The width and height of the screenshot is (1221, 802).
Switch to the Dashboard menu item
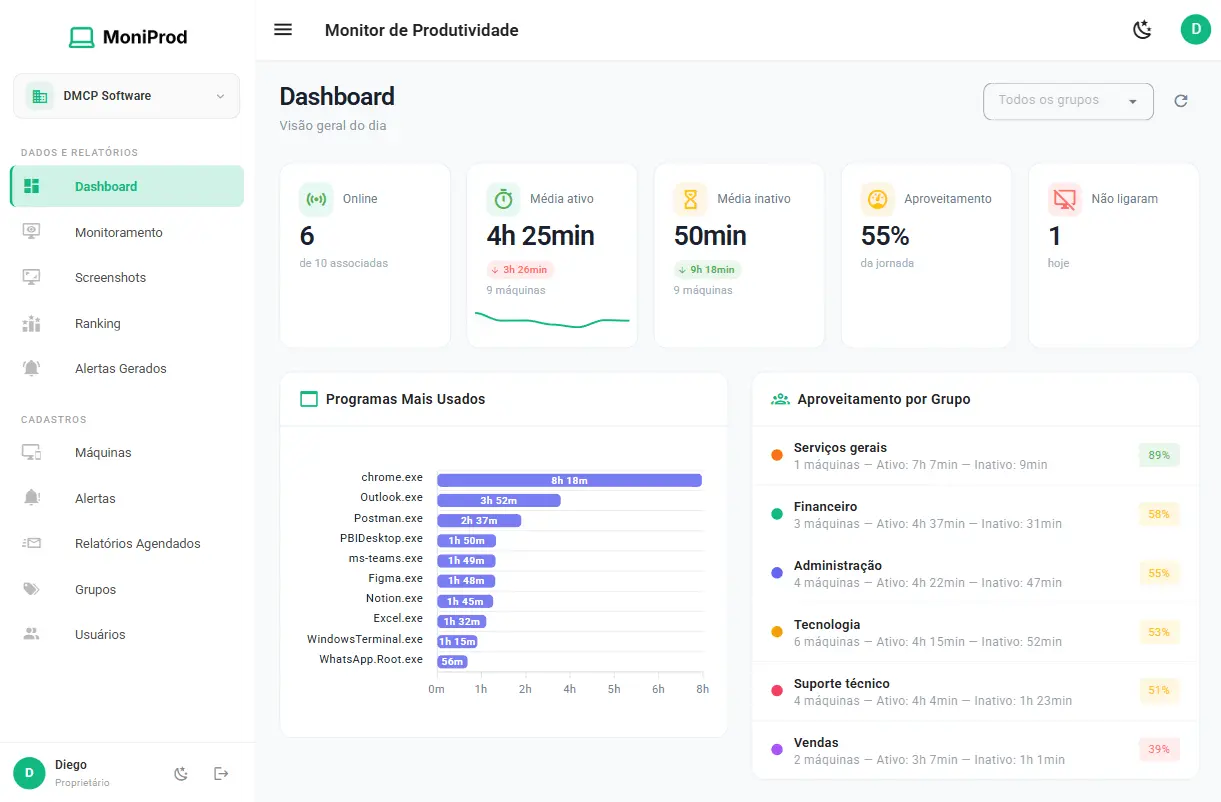click(105, 186)
